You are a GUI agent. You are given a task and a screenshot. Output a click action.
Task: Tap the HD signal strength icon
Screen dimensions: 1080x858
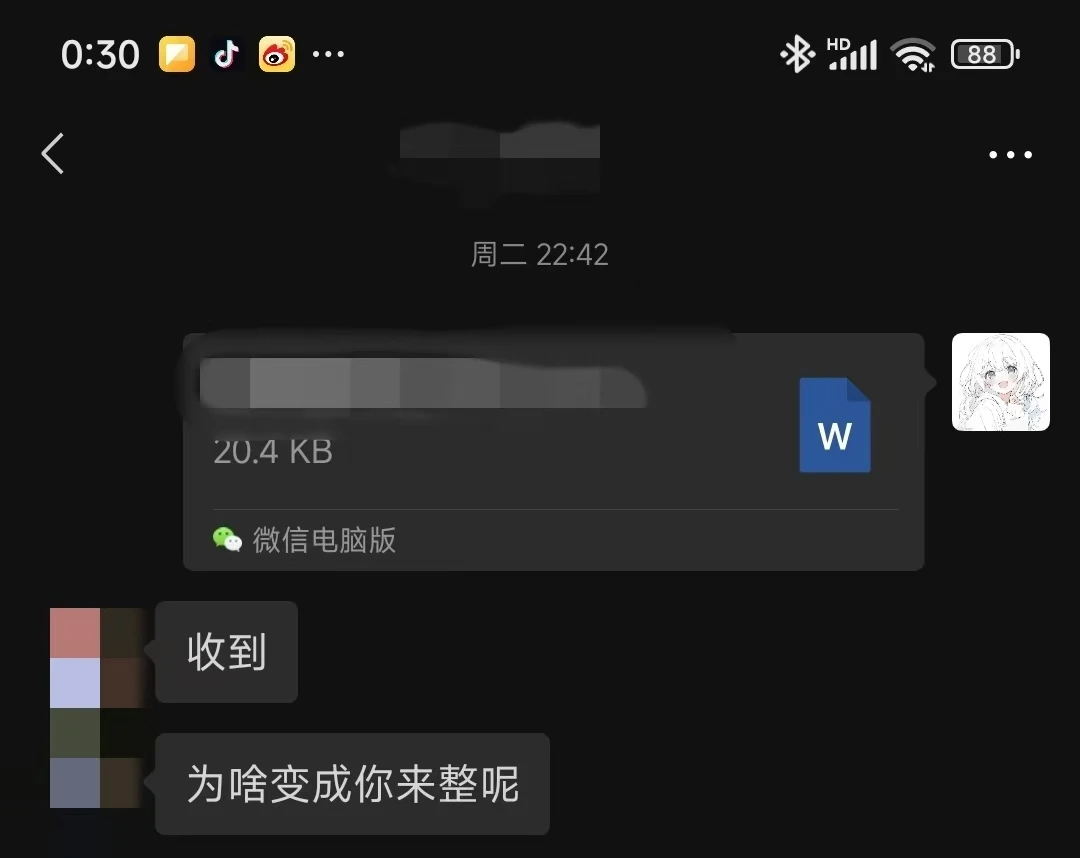(x=852, y=54)
